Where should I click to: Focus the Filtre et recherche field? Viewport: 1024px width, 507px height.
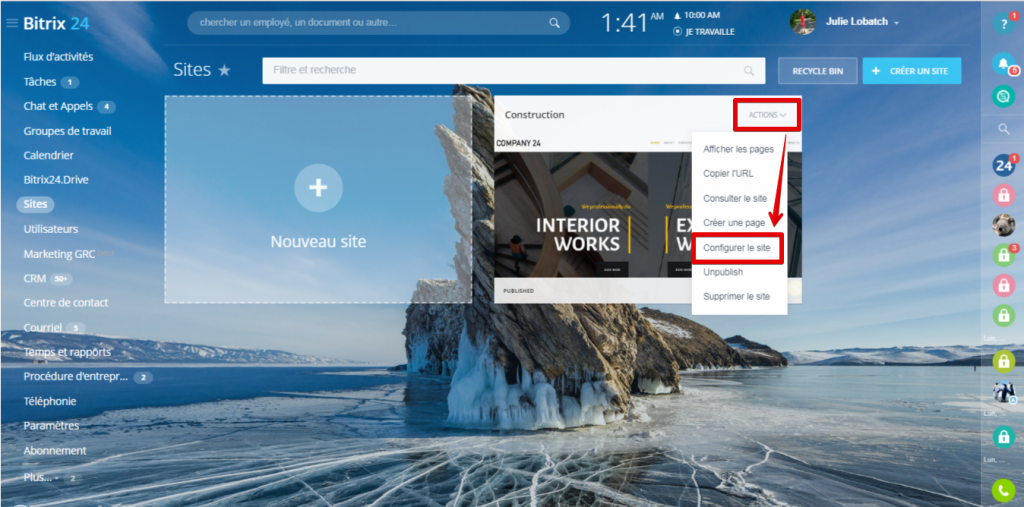coord(513,71)
